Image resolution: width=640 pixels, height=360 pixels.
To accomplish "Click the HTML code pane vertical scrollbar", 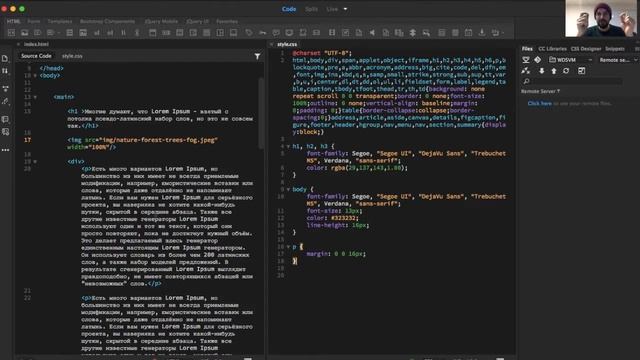I will (x=261, y=113).
